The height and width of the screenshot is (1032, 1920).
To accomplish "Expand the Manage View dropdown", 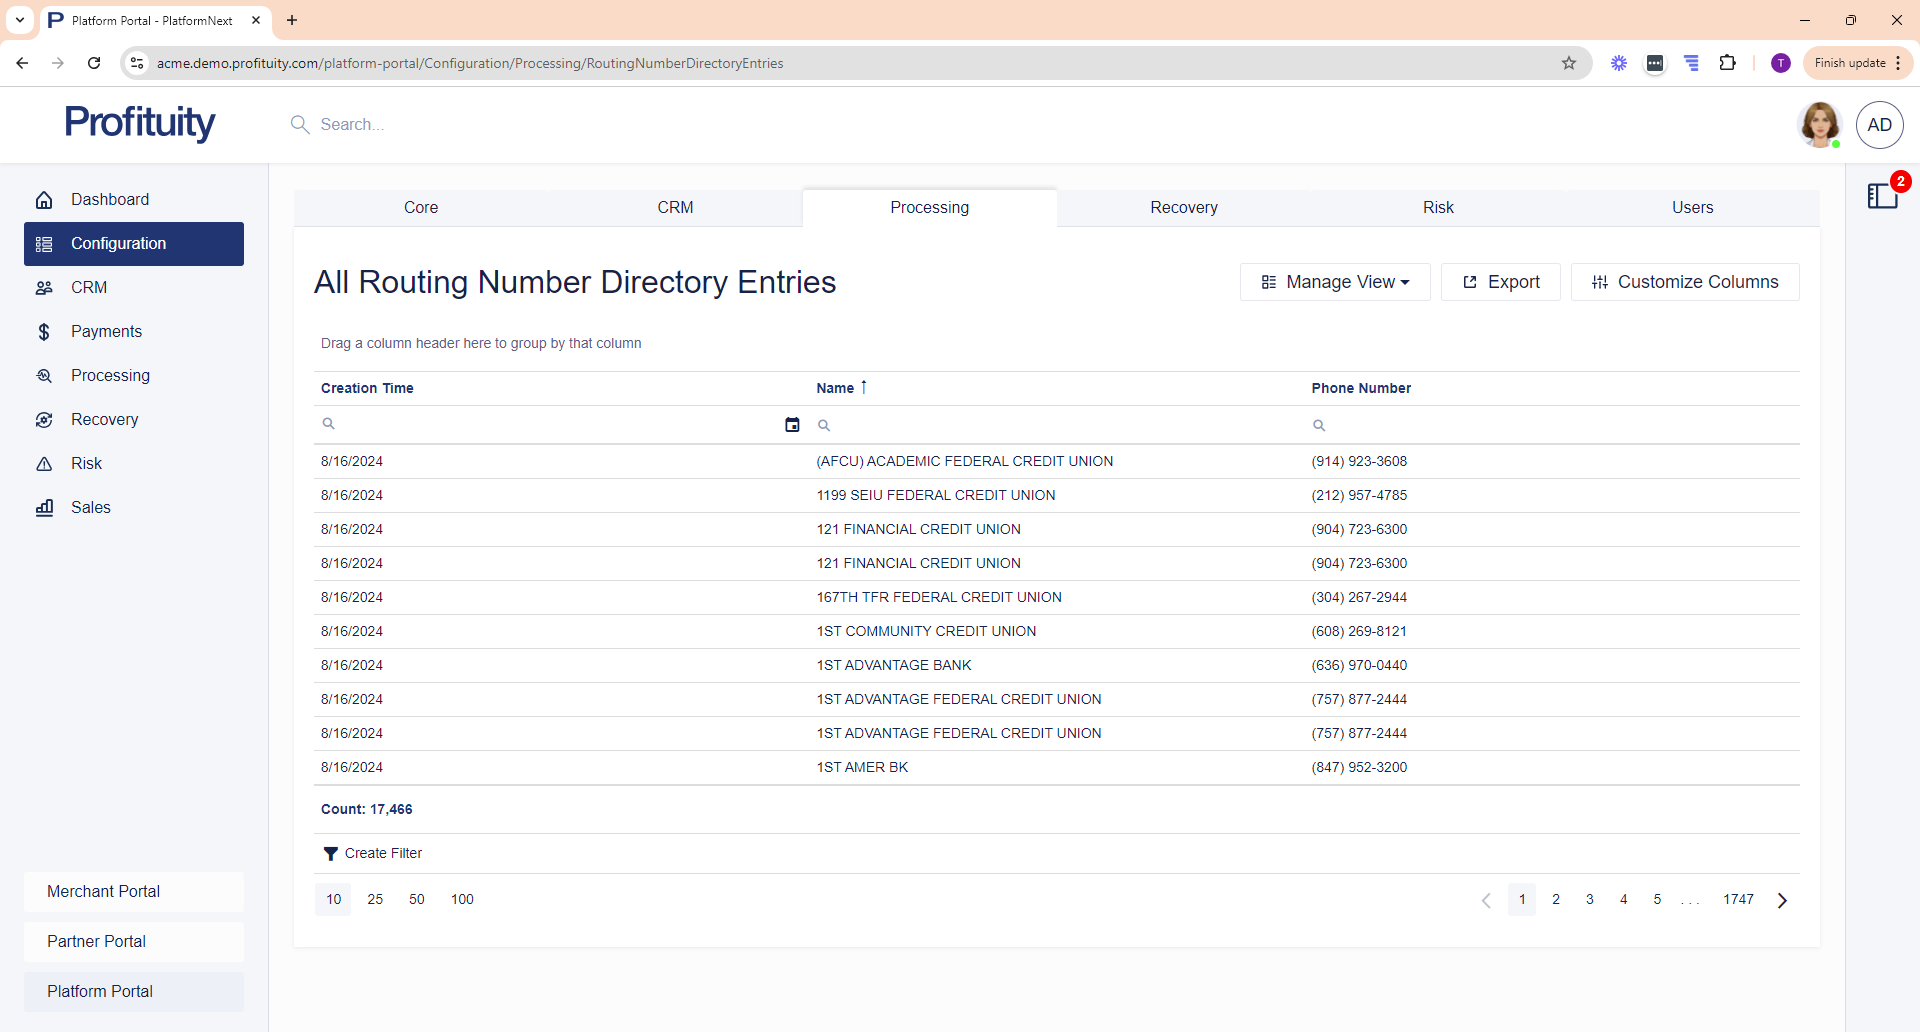I will click(1335, 282).
